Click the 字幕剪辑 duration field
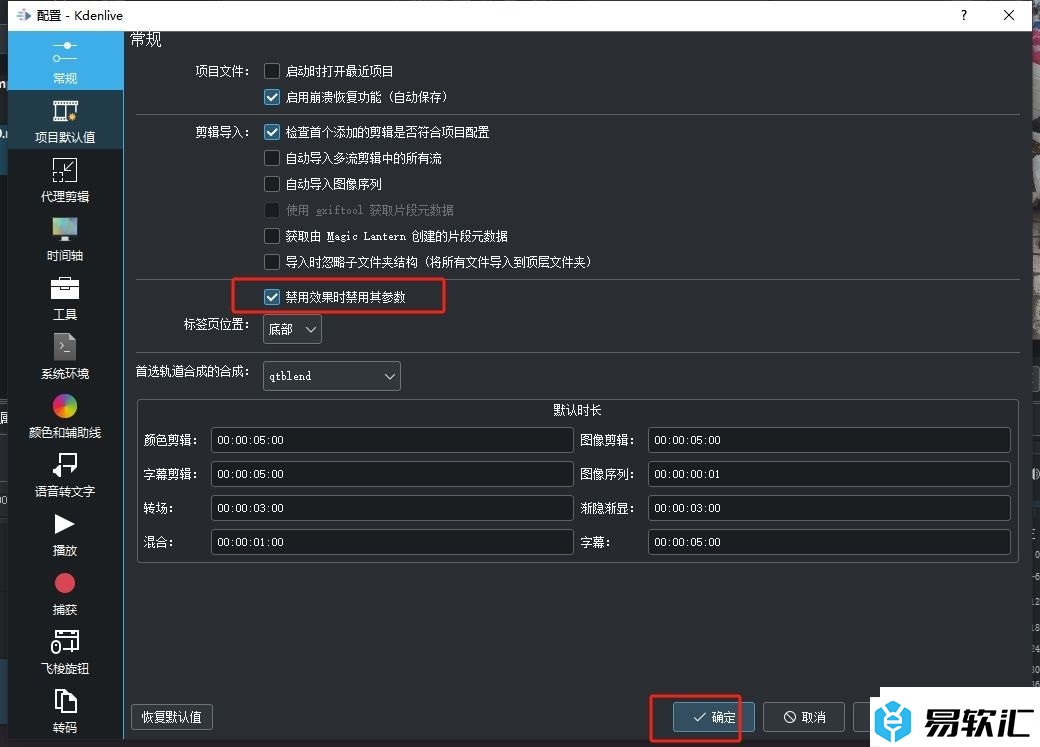This screenshot has width=1040, height=747. pos(392,474)
